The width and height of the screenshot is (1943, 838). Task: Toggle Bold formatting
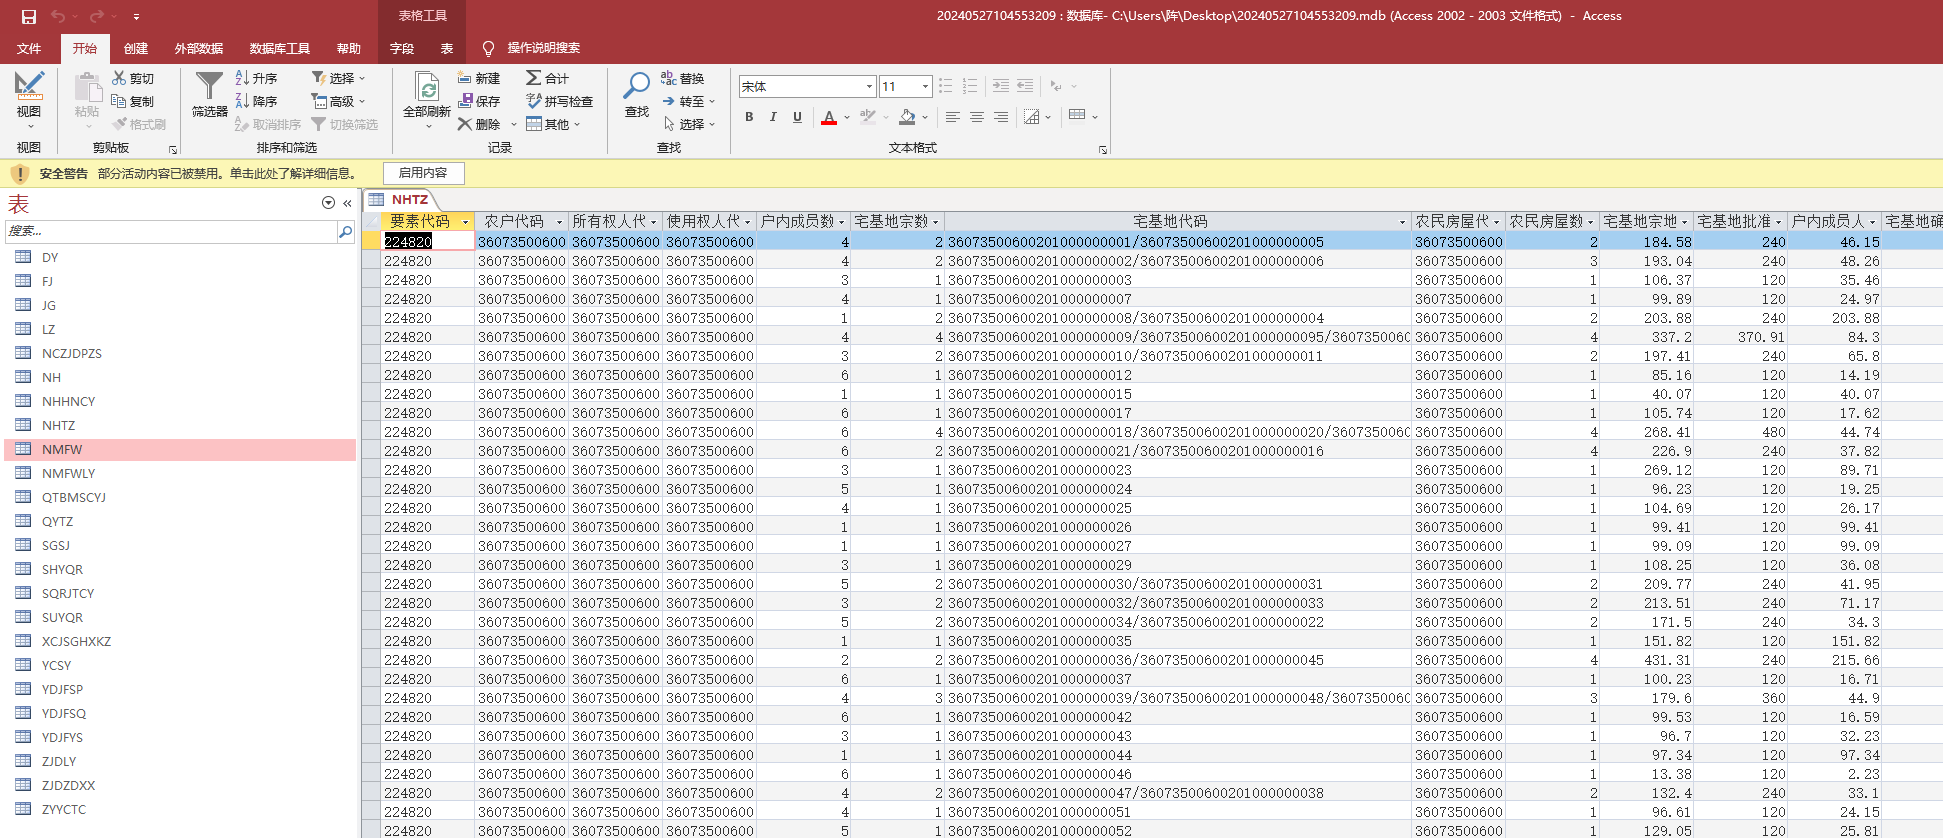pyautogui.click(x=749, y=117)
